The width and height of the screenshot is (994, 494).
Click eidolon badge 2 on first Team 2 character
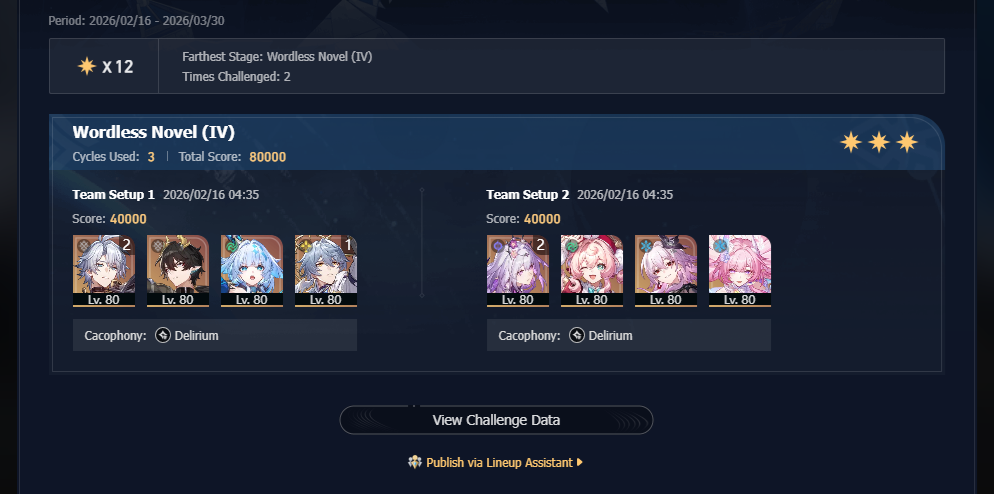(541, 244)
